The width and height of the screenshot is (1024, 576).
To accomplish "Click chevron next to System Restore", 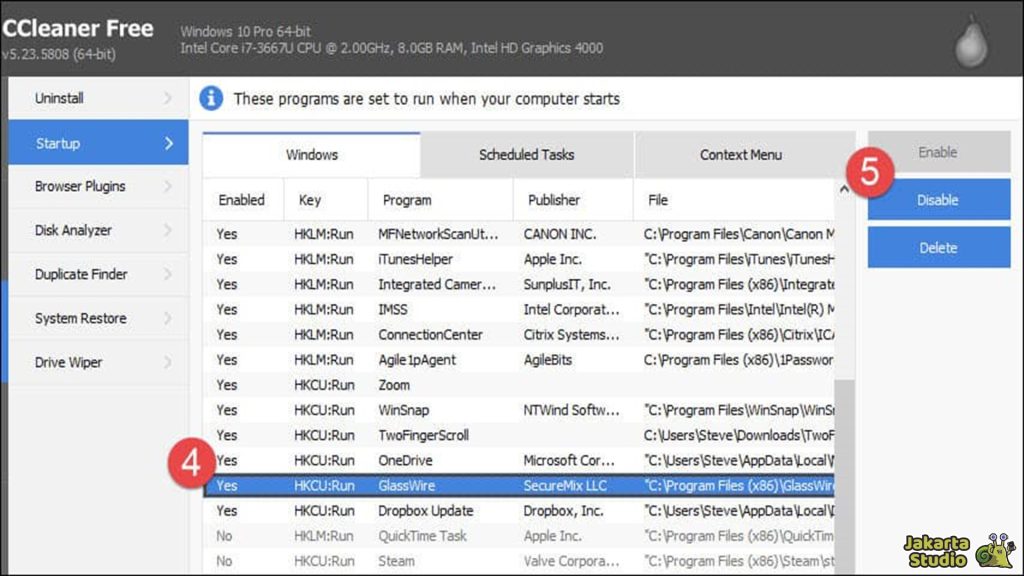I will (x=168, y=318).
